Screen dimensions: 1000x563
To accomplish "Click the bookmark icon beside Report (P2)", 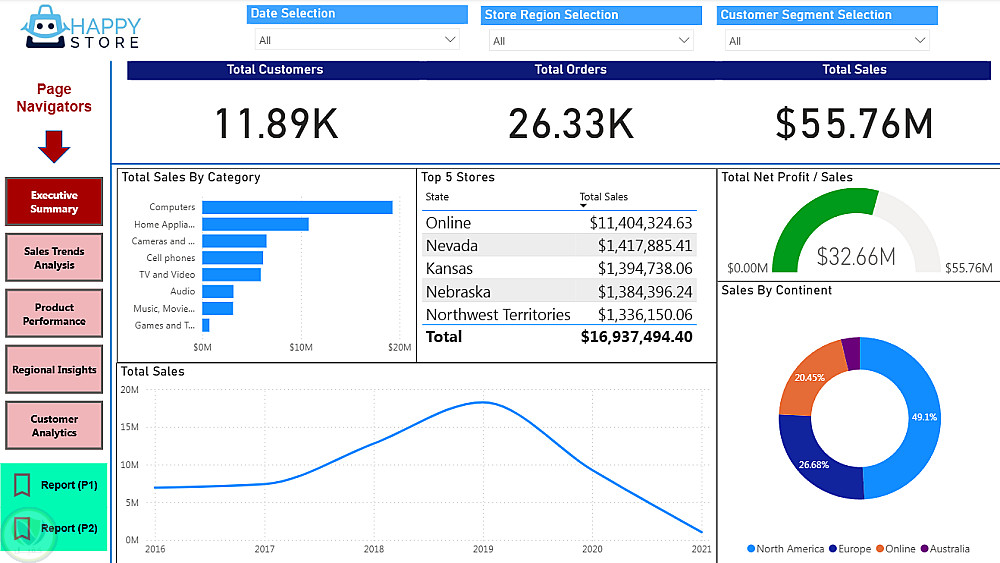I will pyautogui.click(x=22, y=529).
